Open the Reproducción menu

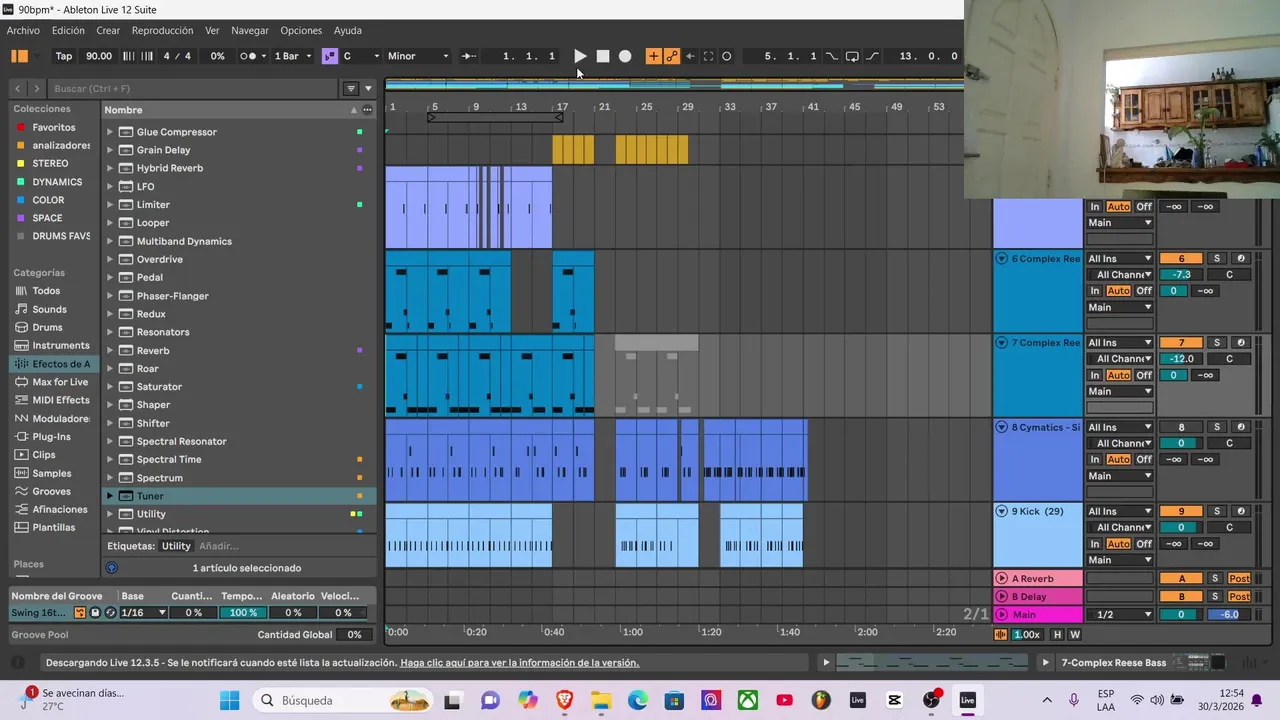(162, 30)
